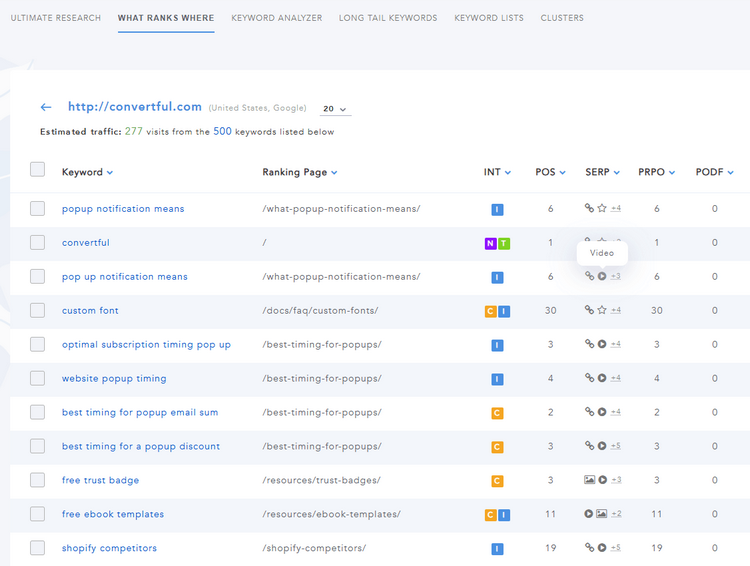750x566 pixels.
Task: Expand +5 SERP features for 'shopify competitors'
Action: pos(616,547)
